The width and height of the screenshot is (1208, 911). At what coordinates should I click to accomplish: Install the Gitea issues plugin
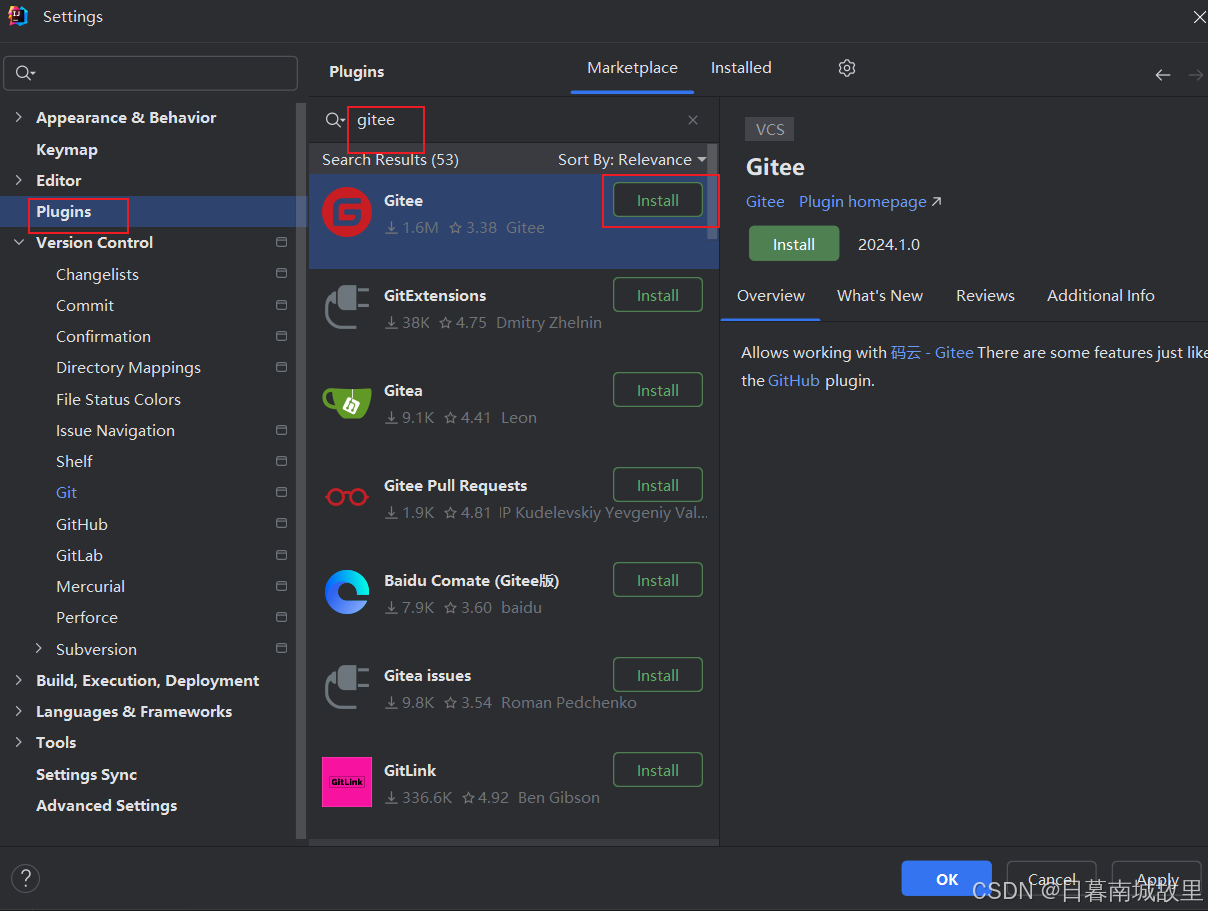tap(658, 675)
